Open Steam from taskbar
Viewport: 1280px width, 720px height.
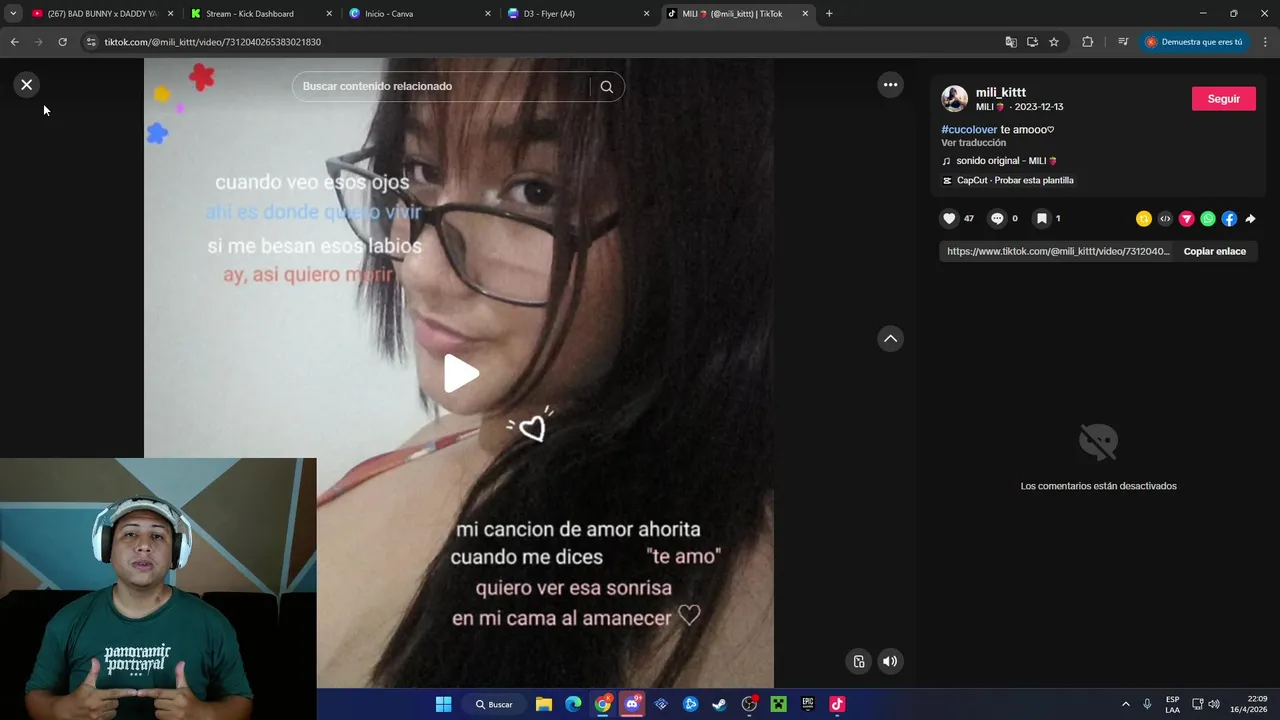tap(719, 704)
